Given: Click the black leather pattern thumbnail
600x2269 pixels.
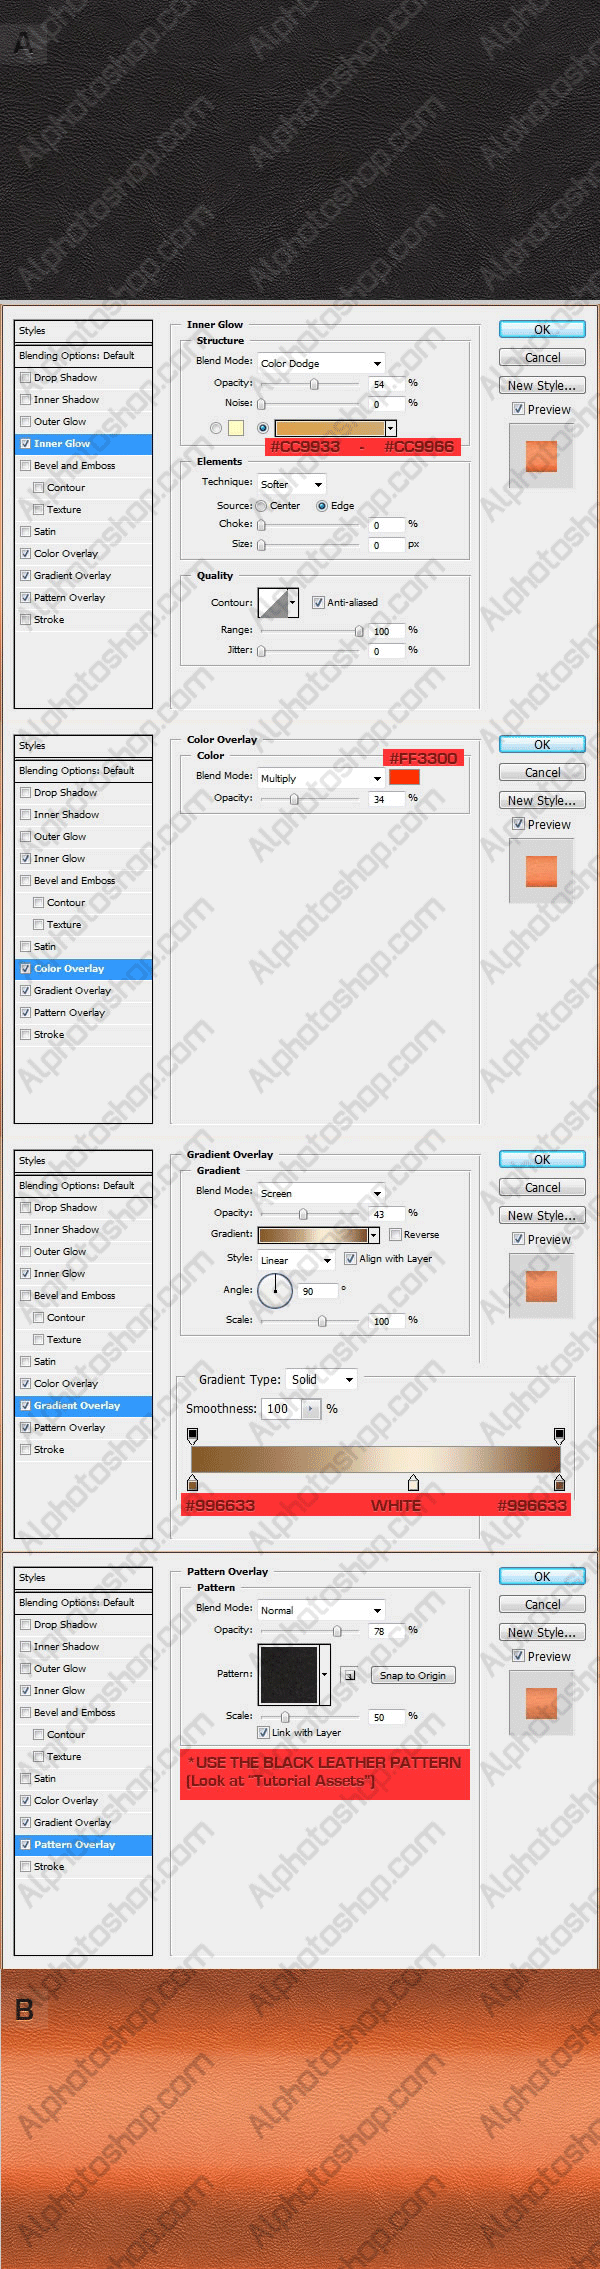Looking at the screenshot, I should 289,1674.
